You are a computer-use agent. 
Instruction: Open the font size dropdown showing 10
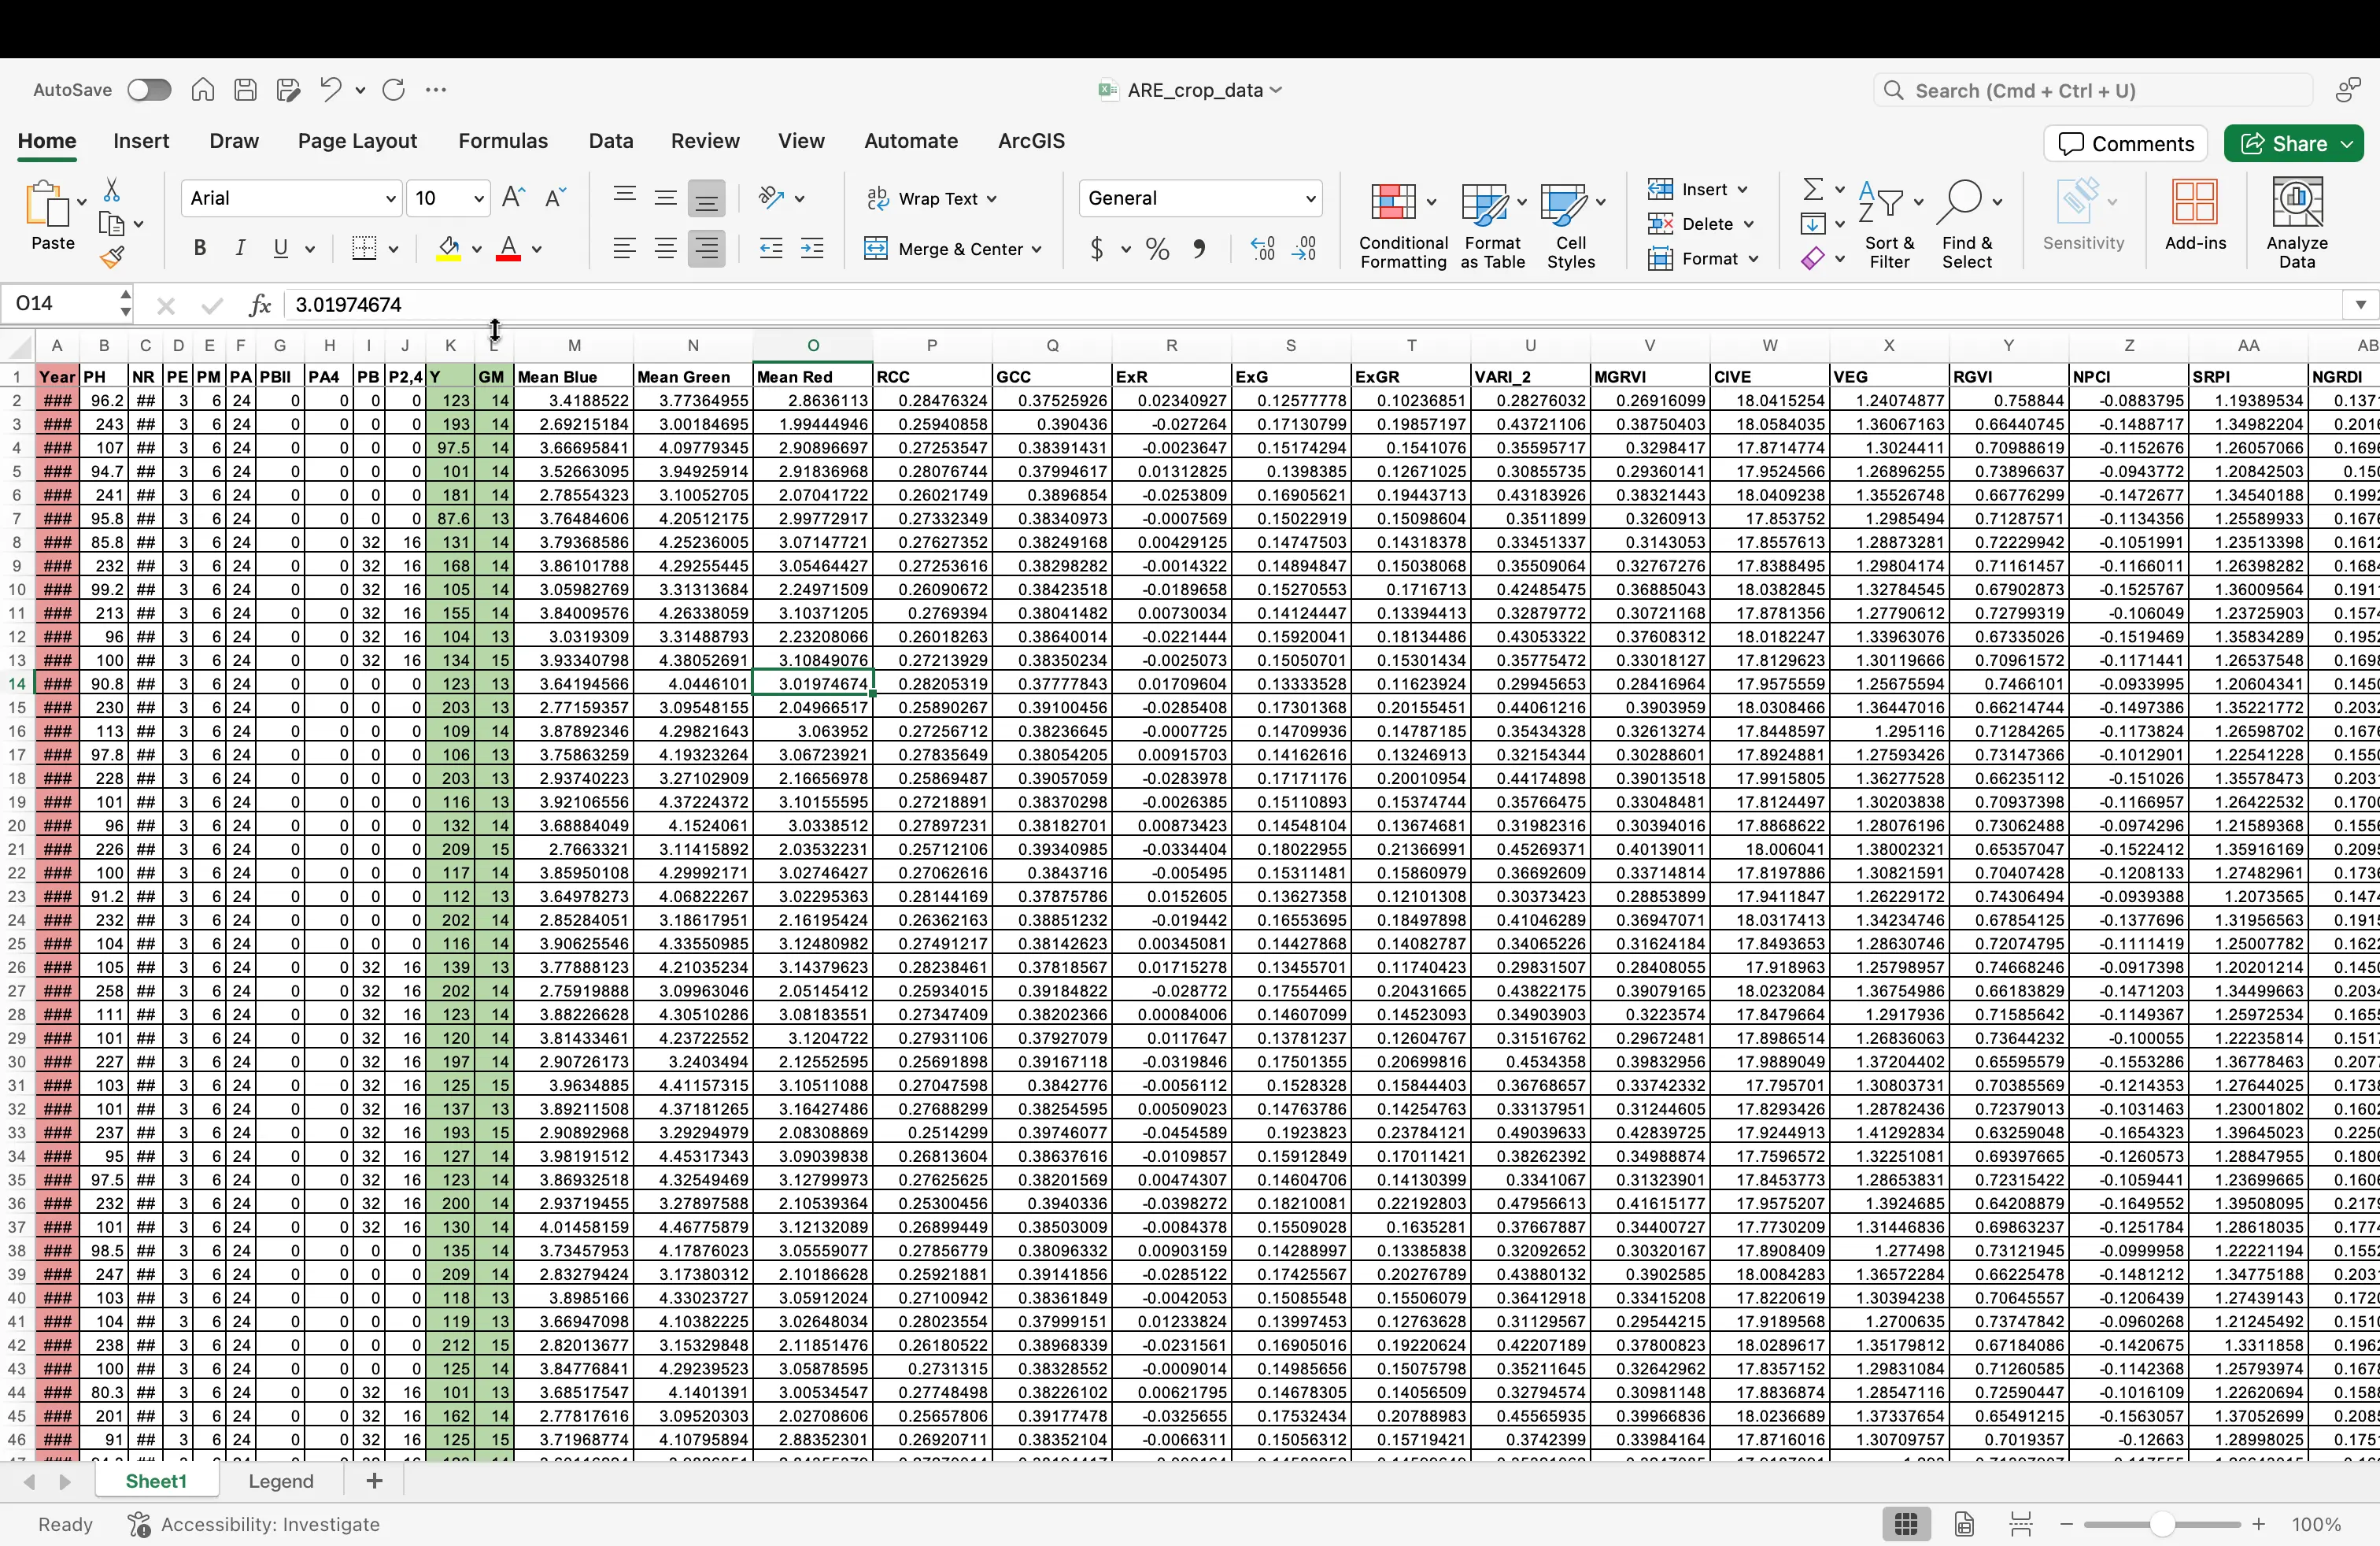(479, 199)
